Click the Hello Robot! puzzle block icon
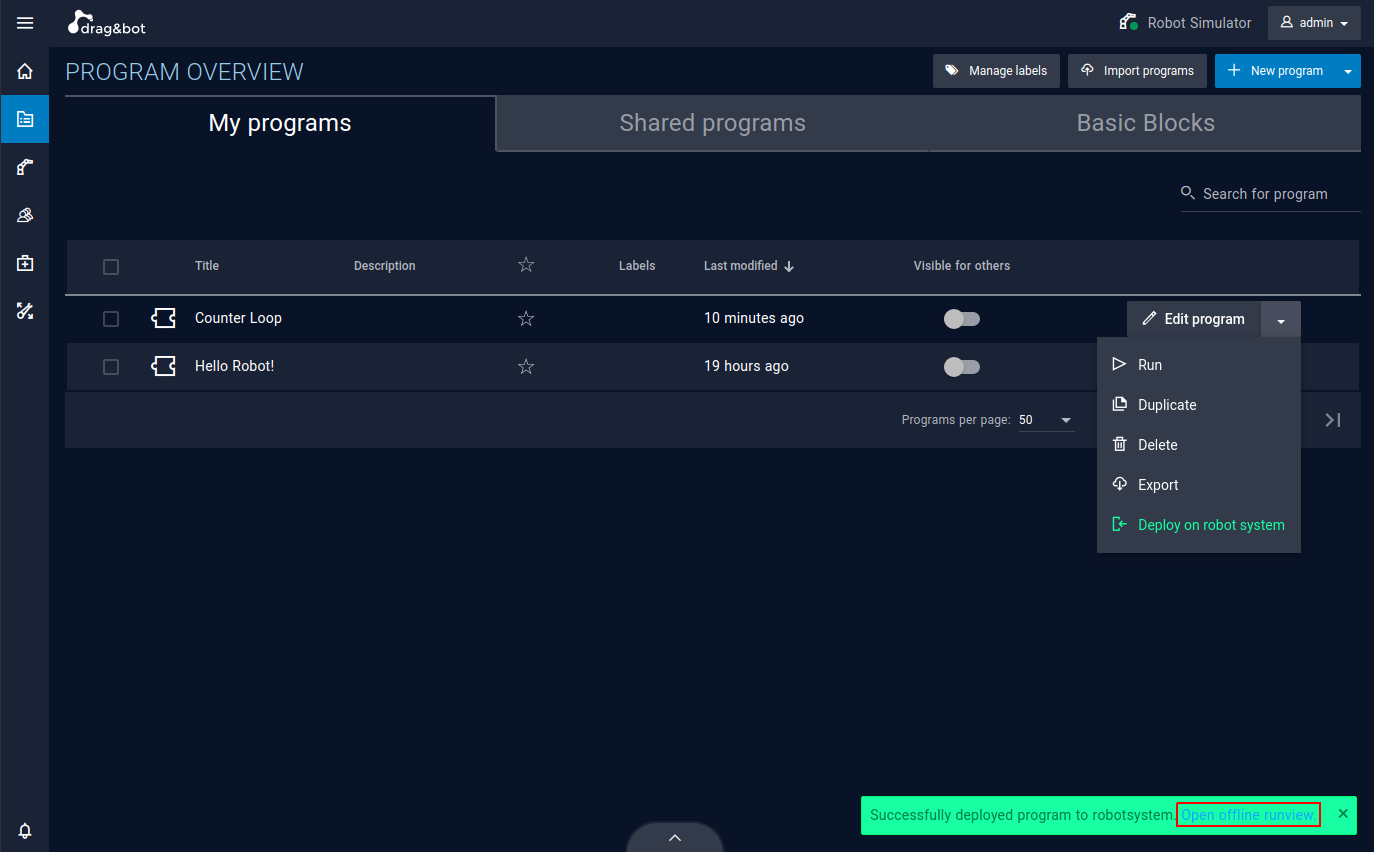The image size is (1374, 852). point(163,366)
